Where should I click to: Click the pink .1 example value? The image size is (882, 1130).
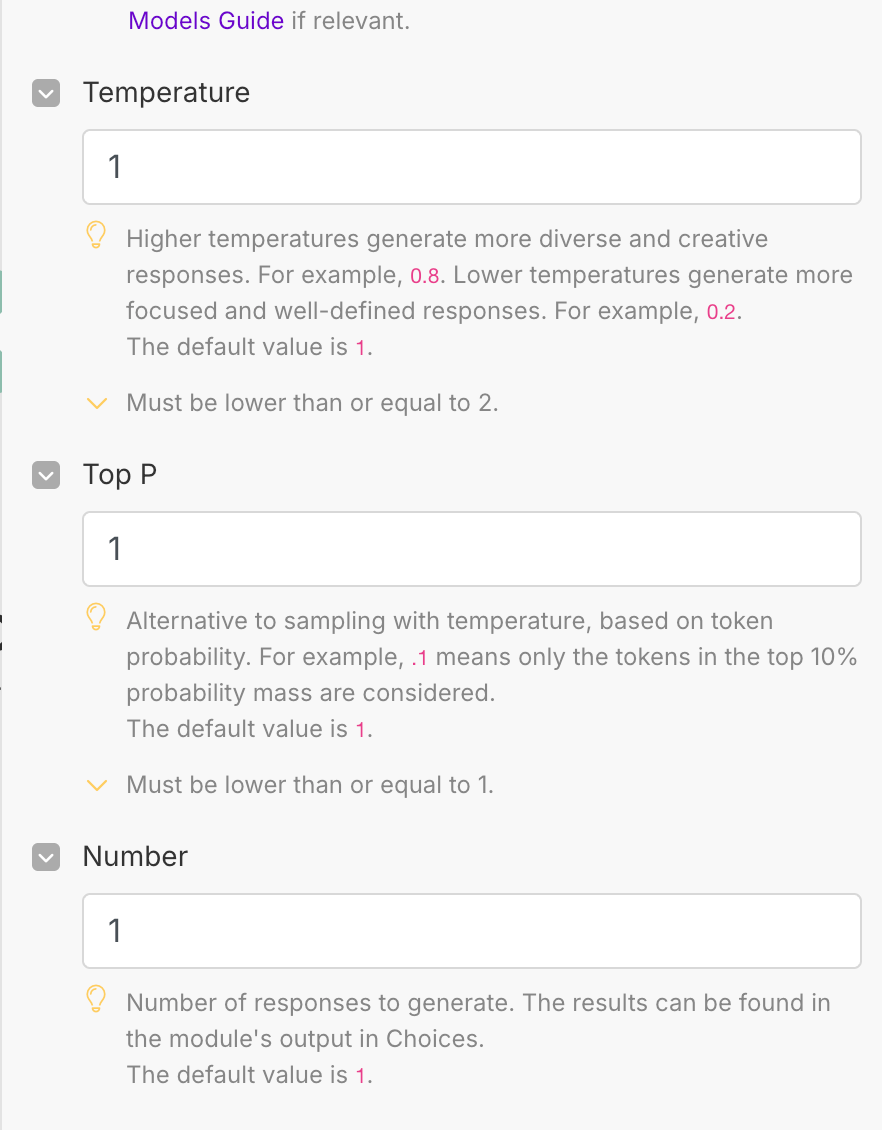pyautogui.click(x=420, y=658)
